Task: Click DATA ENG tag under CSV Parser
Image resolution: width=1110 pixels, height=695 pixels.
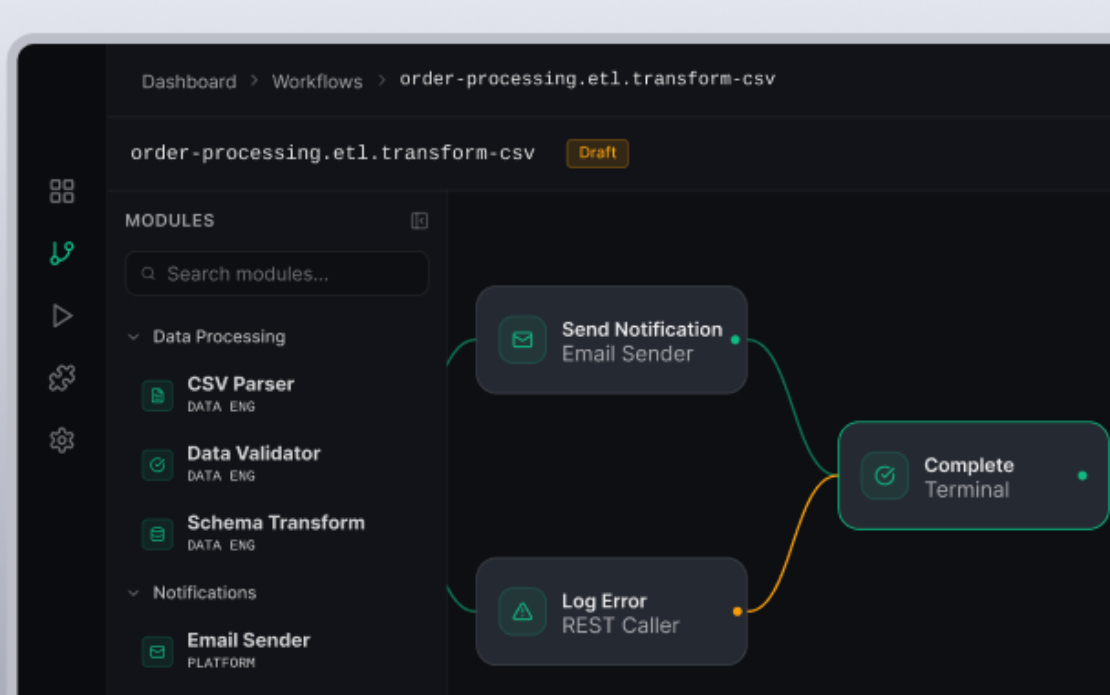Action: [x=221, y=407]
